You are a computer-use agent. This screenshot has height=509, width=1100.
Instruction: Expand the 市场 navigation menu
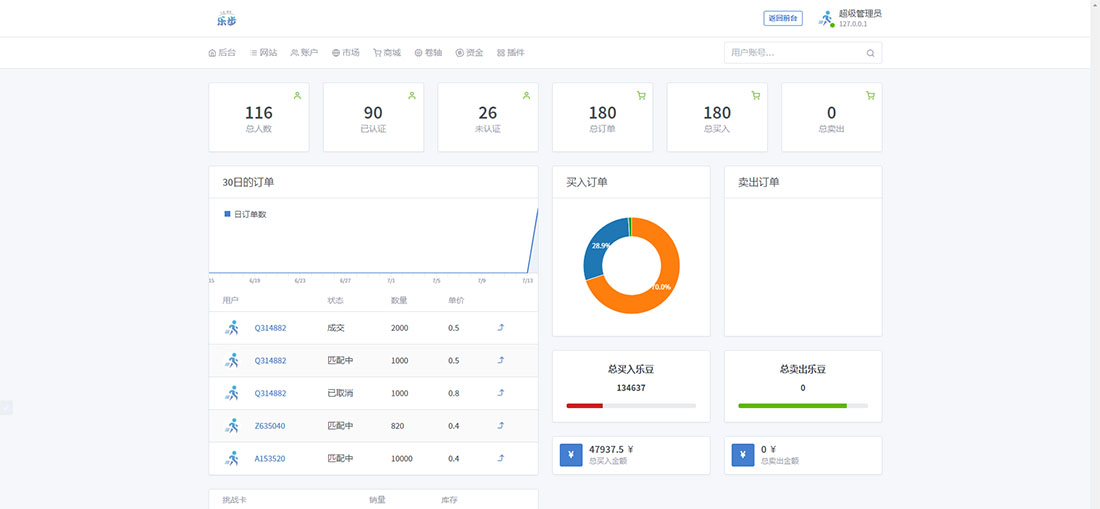345,53
